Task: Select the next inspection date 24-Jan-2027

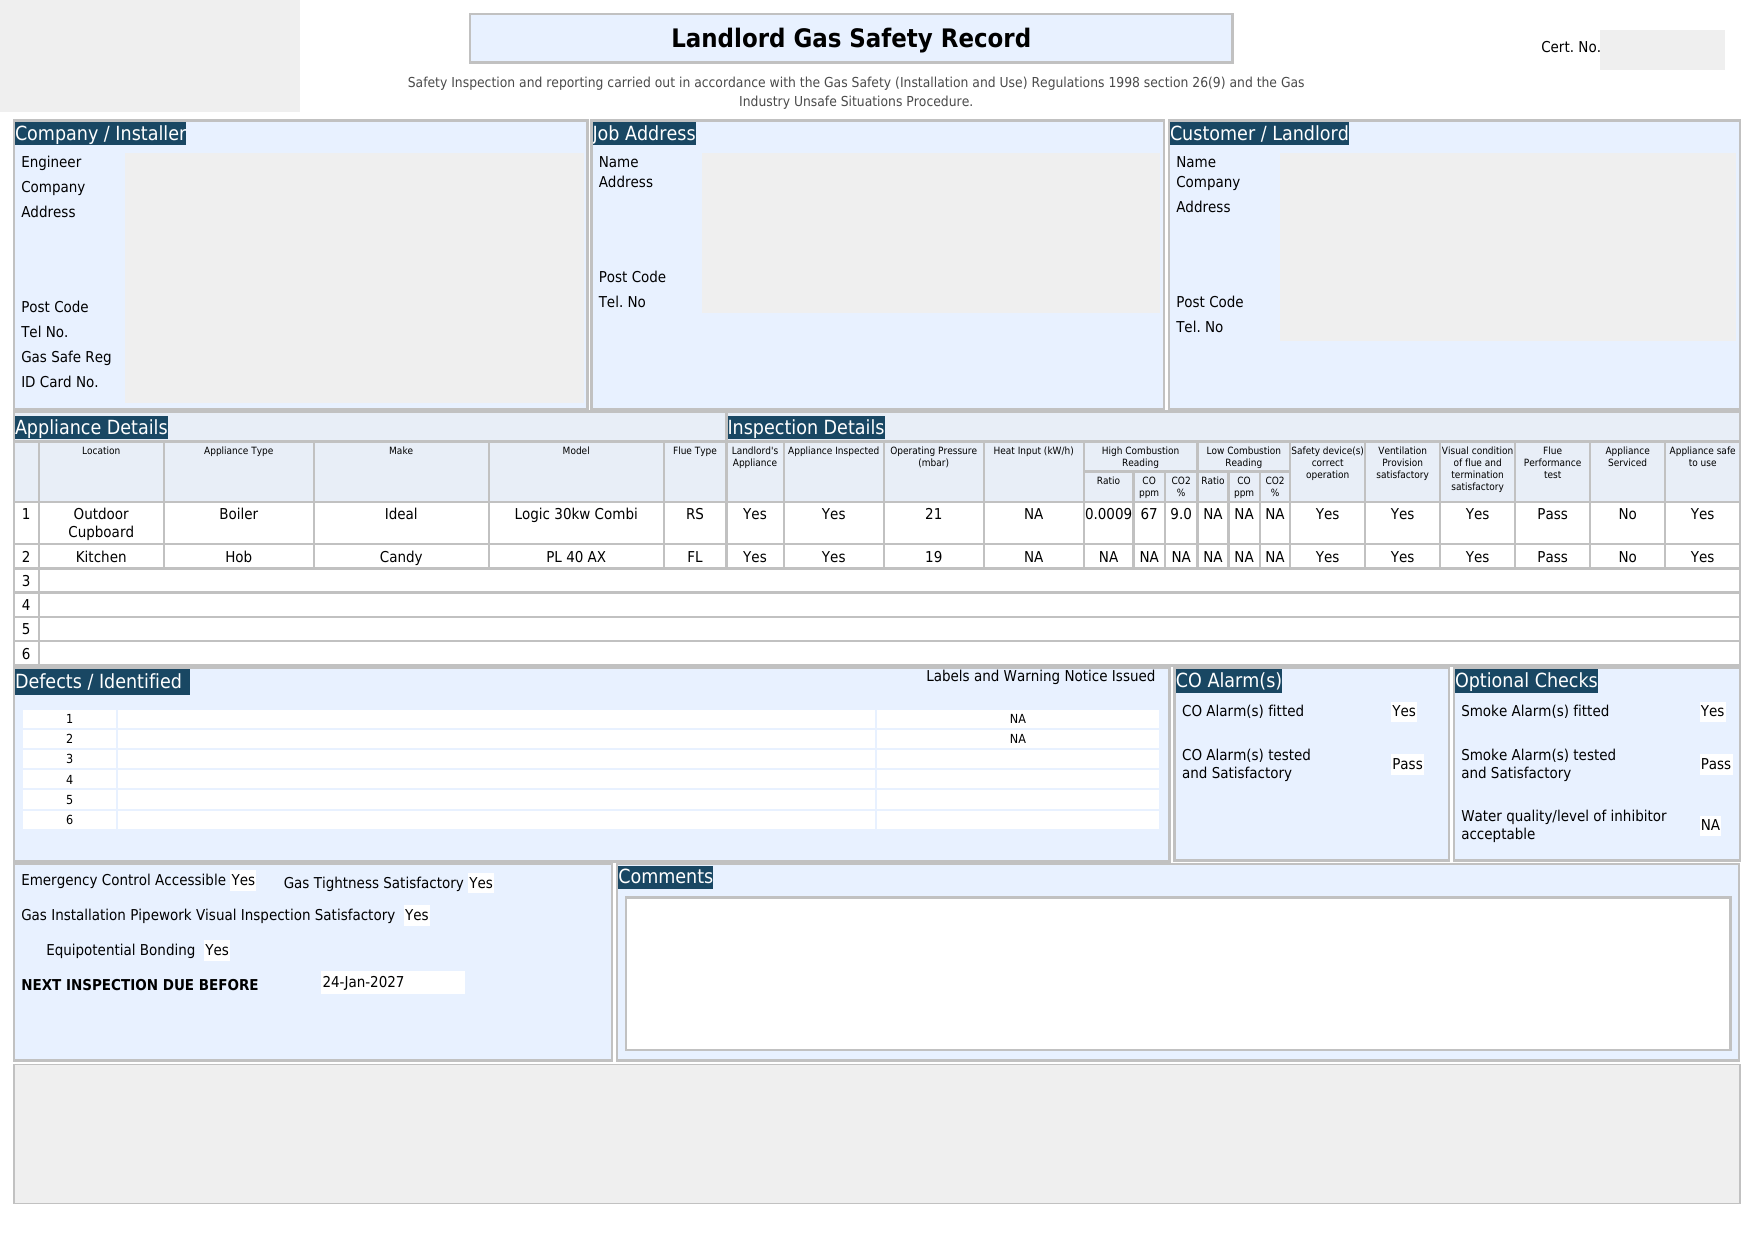Action: 393,982
